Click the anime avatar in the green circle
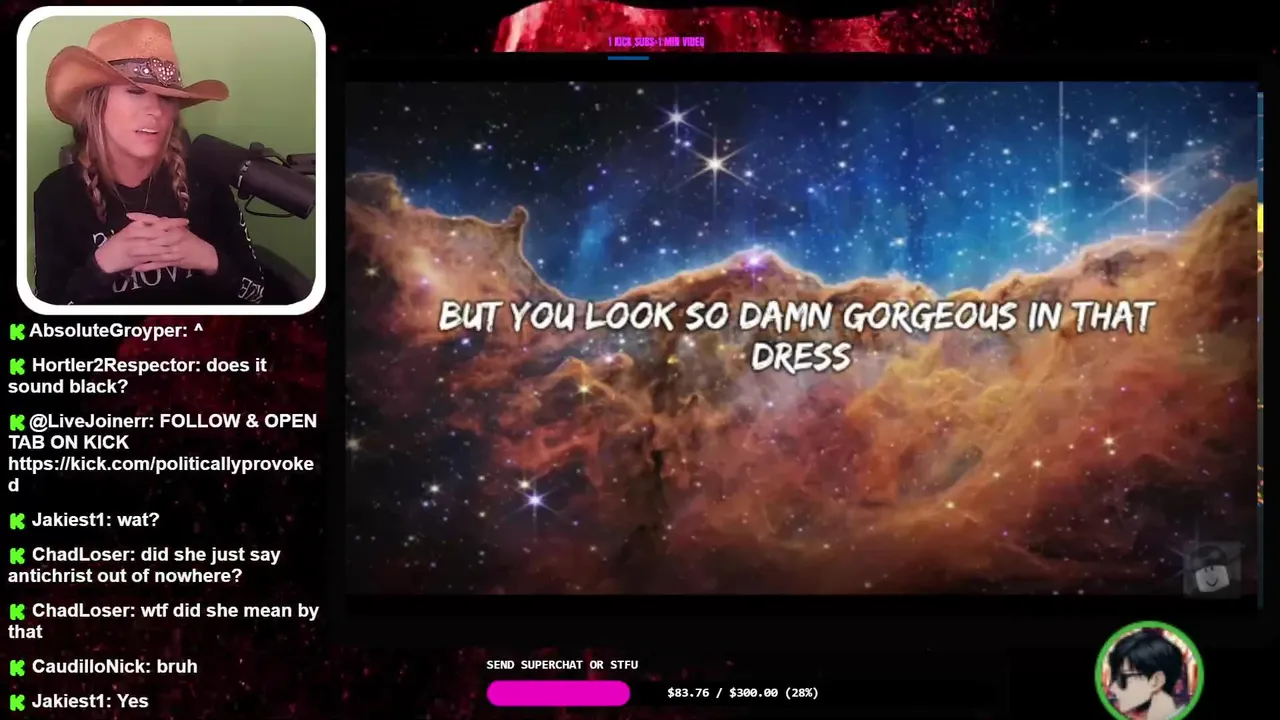This screenshot has height=720, width=1280. (x=1149, y=671)
